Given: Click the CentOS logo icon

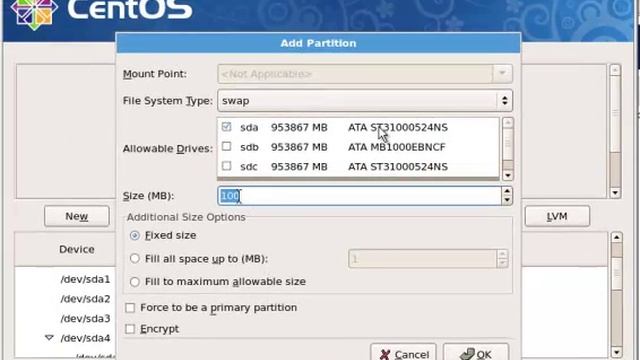Looking at the screenshot, I should click(x=34, y=13).
